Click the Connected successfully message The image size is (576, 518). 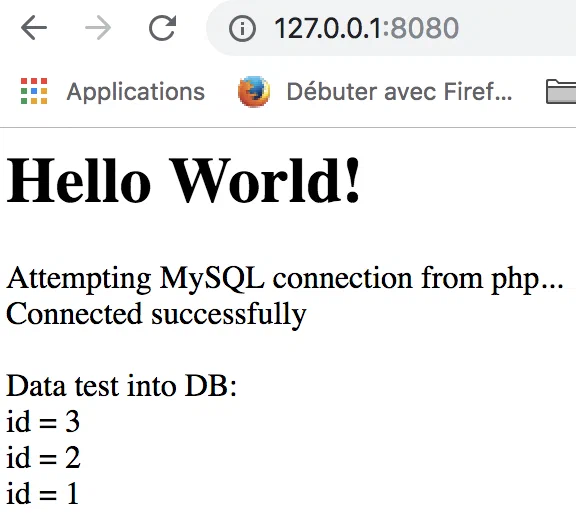[156, 314]
